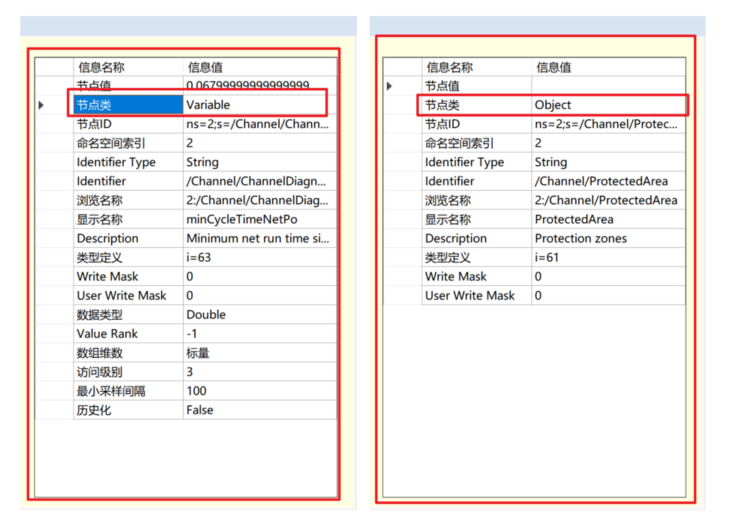Image resolution: width=736 pixels, height=519 pixels.
Task: Select 历史化 label cell
Action: [128, 410]
